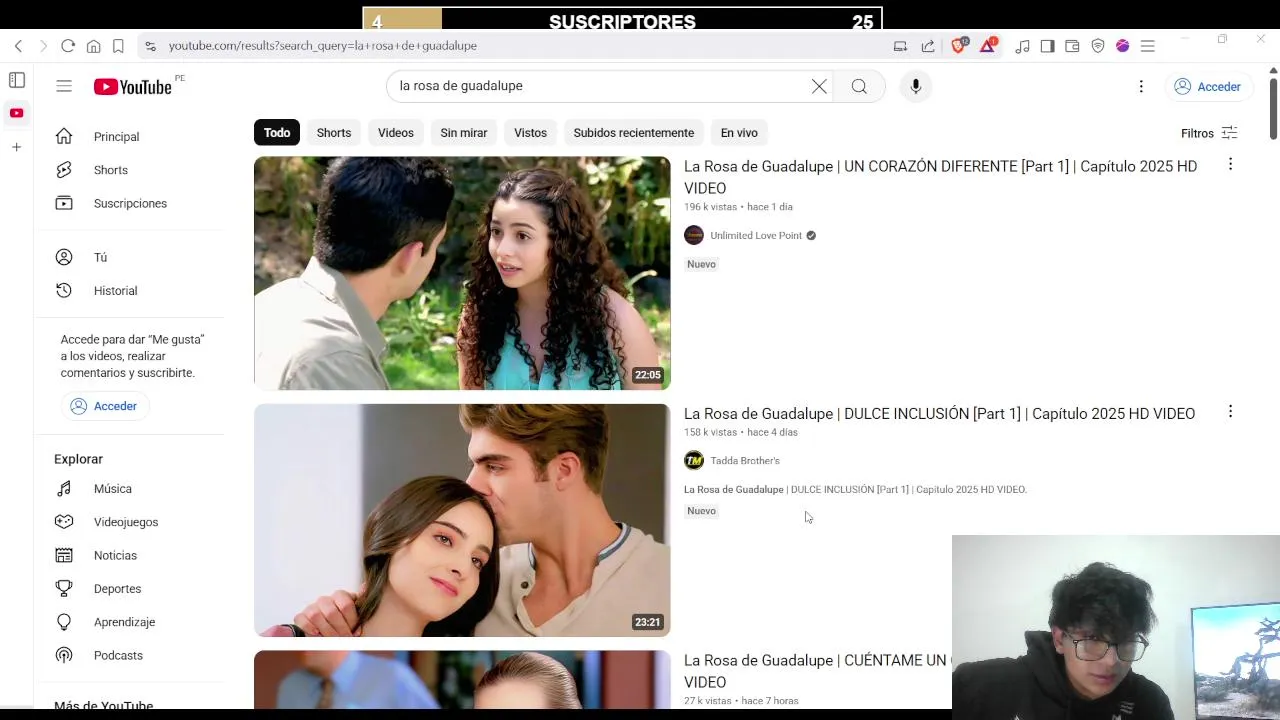Click the YouTube logo

(x=133, y=87)
